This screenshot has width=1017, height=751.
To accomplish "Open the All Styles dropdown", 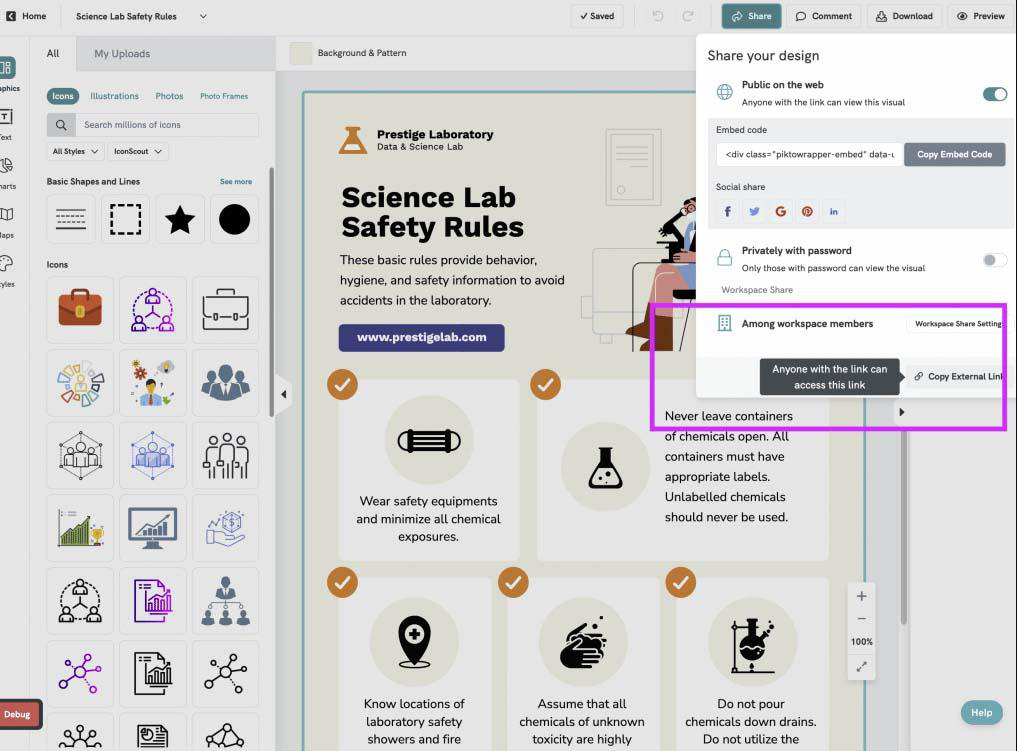I will [x=75, y=151].
